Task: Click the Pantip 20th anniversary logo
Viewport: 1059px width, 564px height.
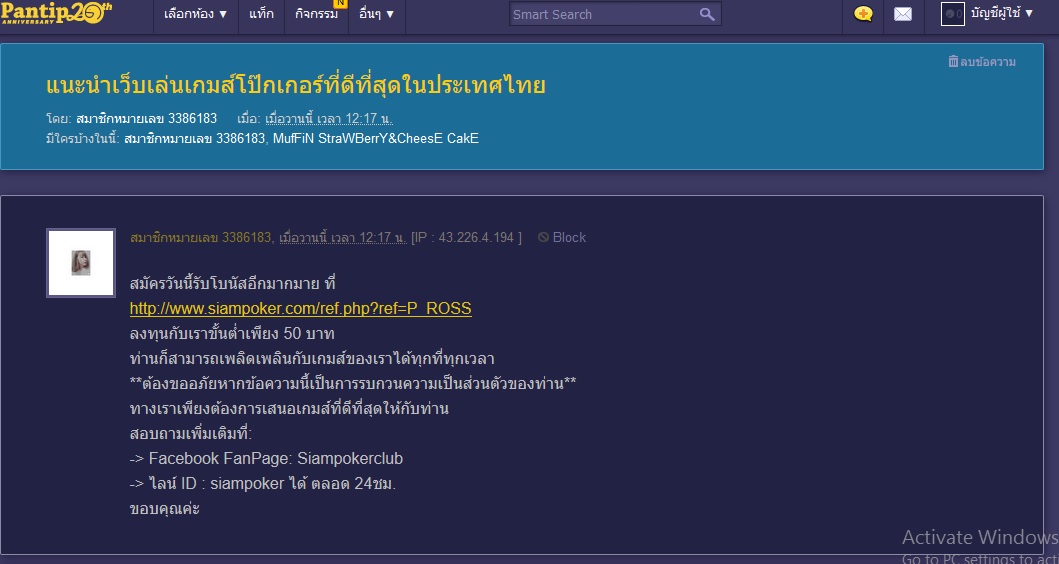Action: pos(56,13)
